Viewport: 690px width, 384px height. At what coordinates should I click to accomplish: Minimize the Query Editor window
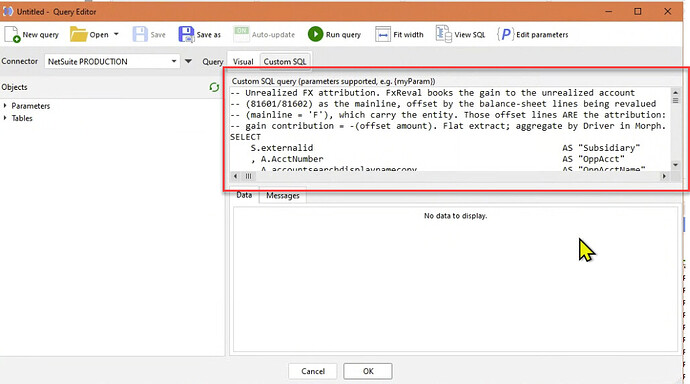(x=609, y=11)
